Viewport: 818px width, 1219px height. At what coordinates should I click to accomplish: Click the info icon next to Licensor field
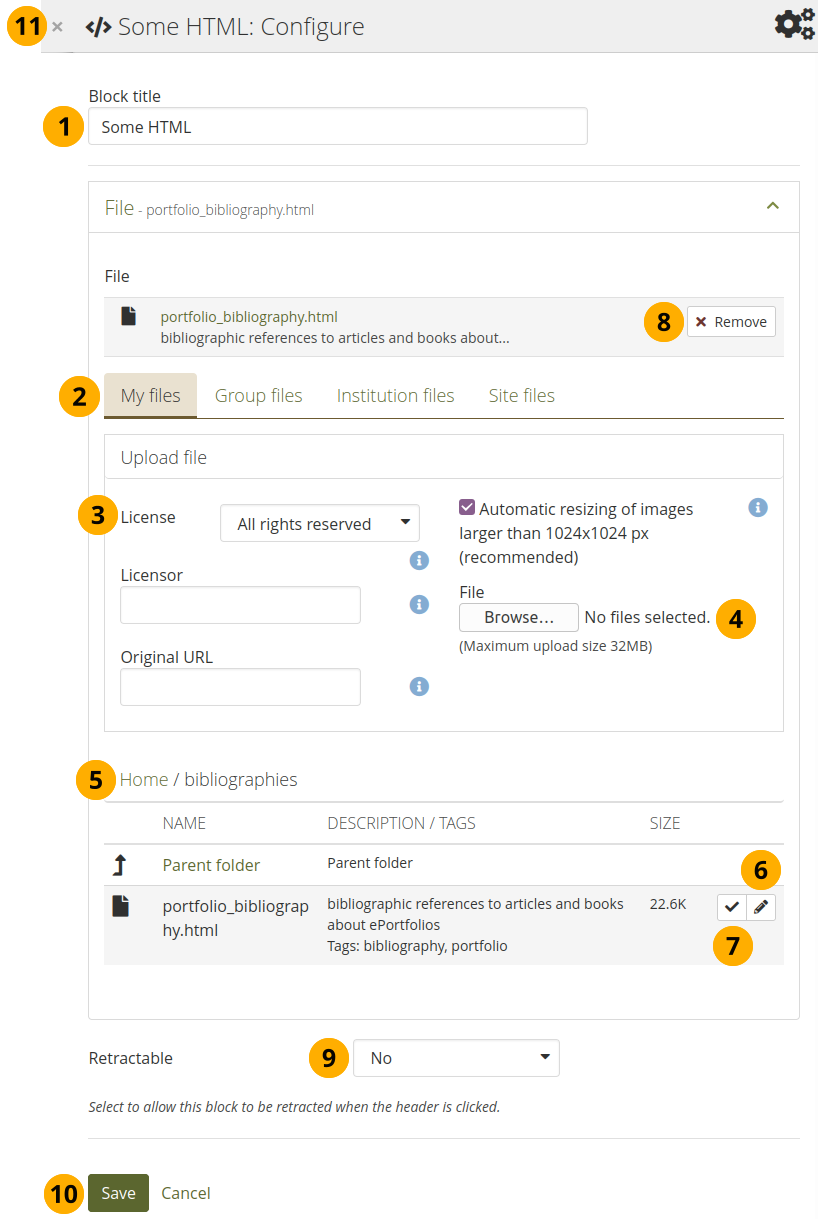click(x=420, y=604)
